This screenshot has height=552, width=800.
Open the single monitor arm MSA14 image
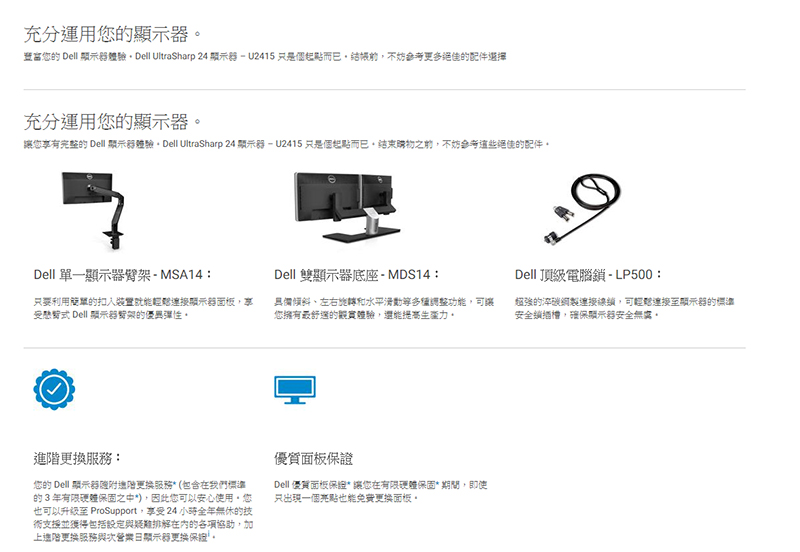(93, 211)
